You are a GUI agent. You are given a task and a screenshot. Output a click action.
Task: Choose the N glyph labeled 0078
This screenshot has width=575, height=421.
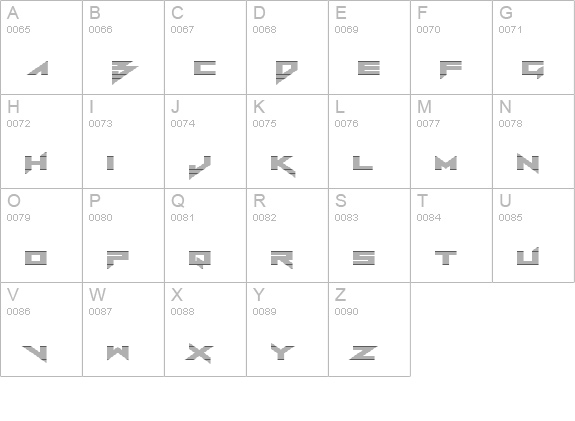pos(533,142)
